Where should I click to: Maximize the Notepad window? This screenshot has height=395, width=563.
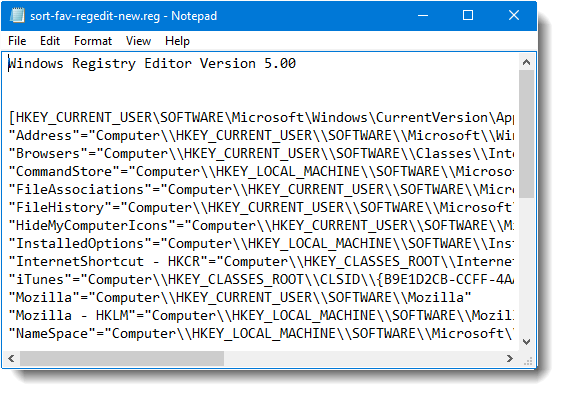468,15
